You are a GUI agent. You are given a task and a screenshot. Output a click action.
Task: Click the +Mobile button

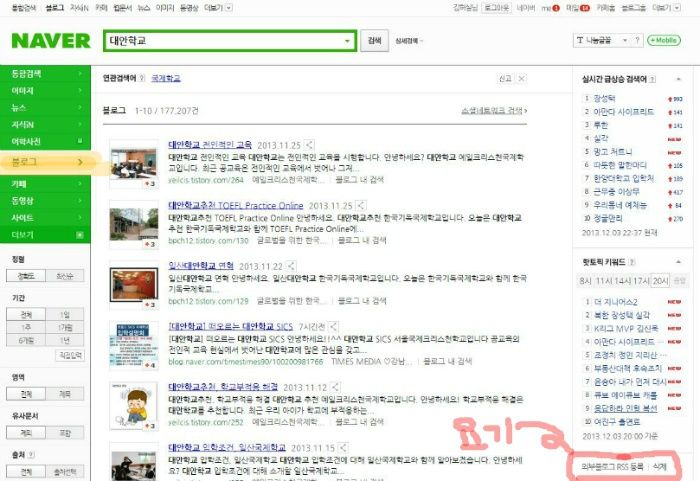(x=664, y=40)
